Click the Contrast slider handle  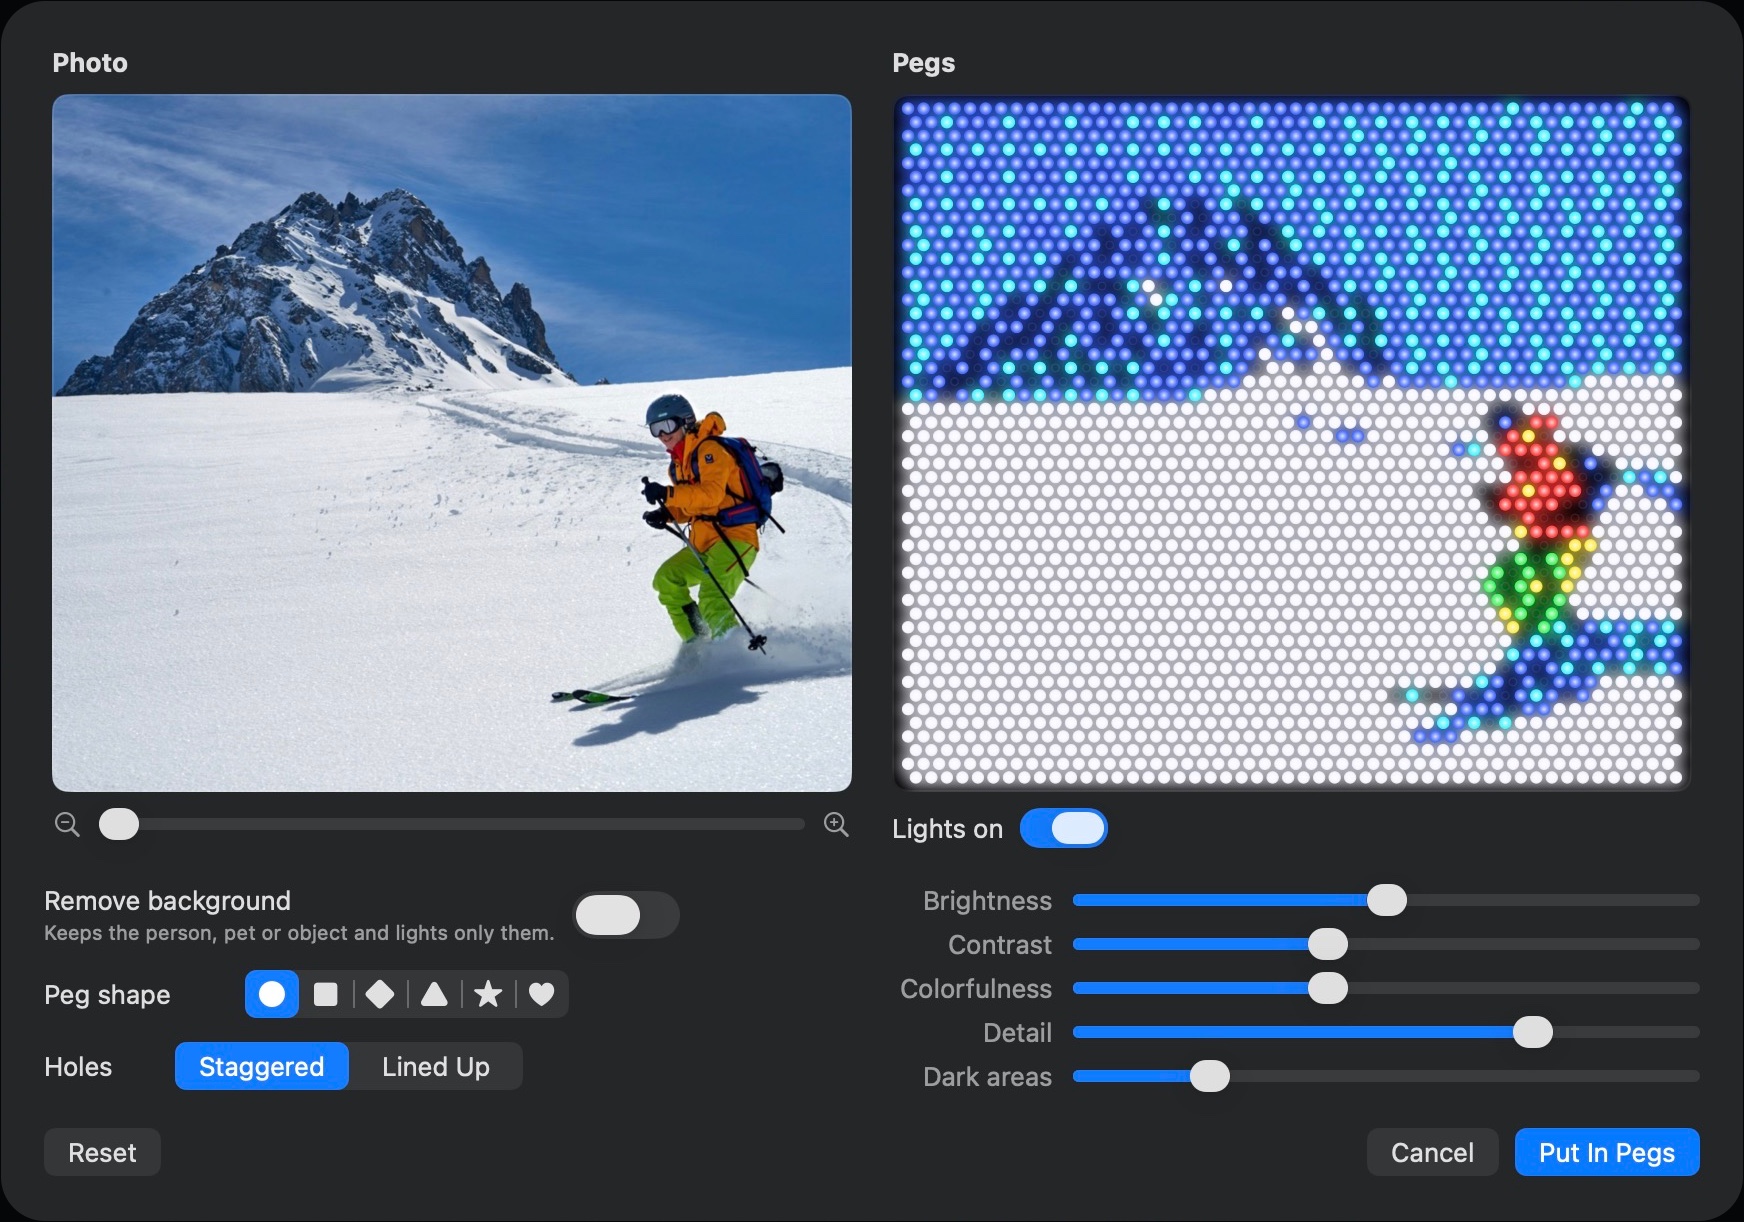click(1328, 944)
